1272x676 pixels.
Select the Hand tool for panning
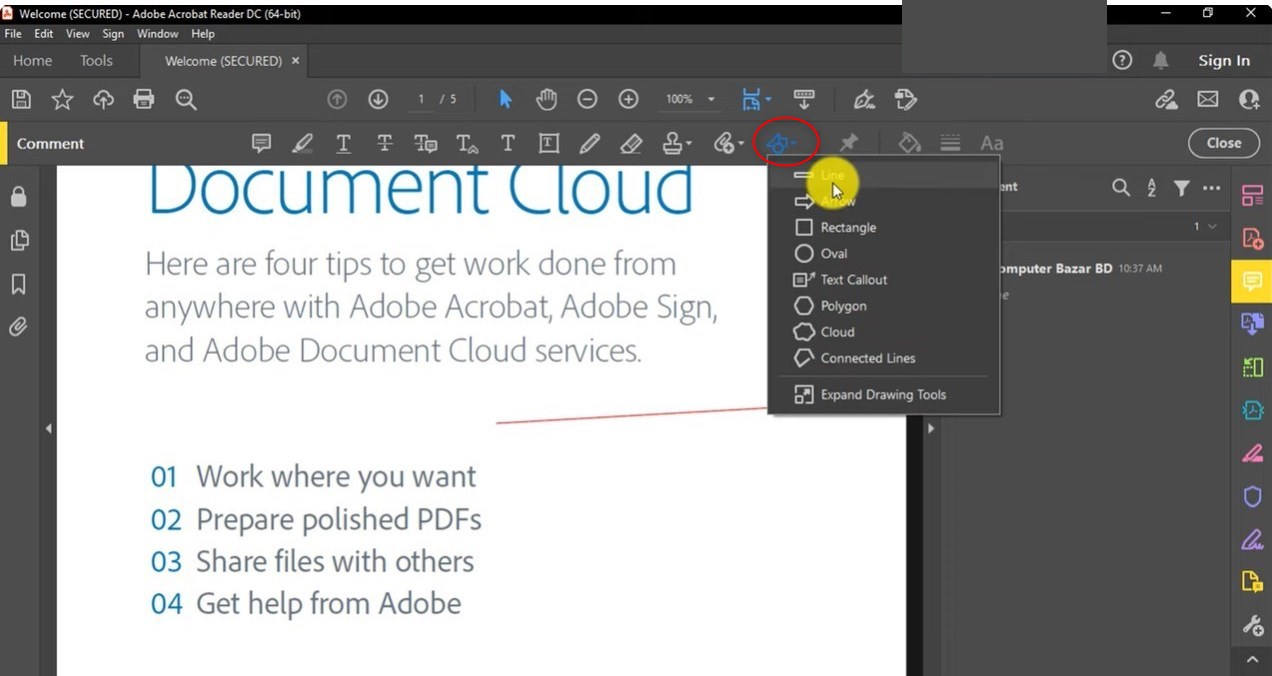546,99
